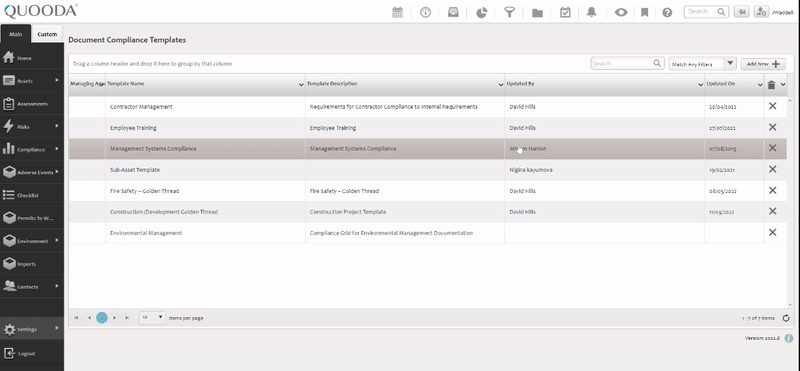Delete the Fire Safety – Golden Thread row

[772, 190]
